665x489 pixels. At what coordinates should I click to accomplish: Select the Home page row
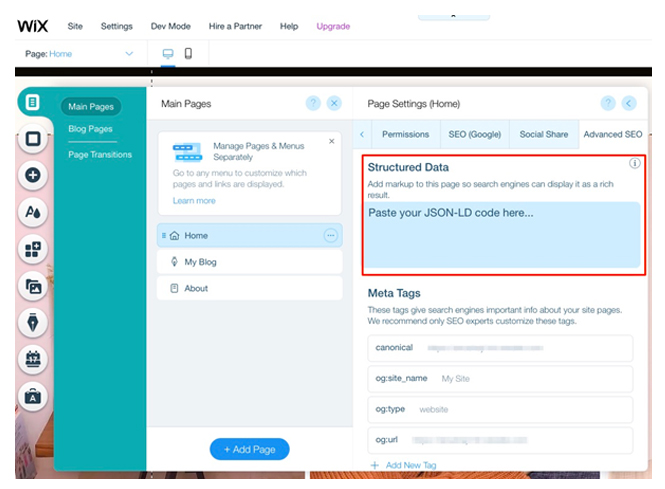click(x=249, y=235)
